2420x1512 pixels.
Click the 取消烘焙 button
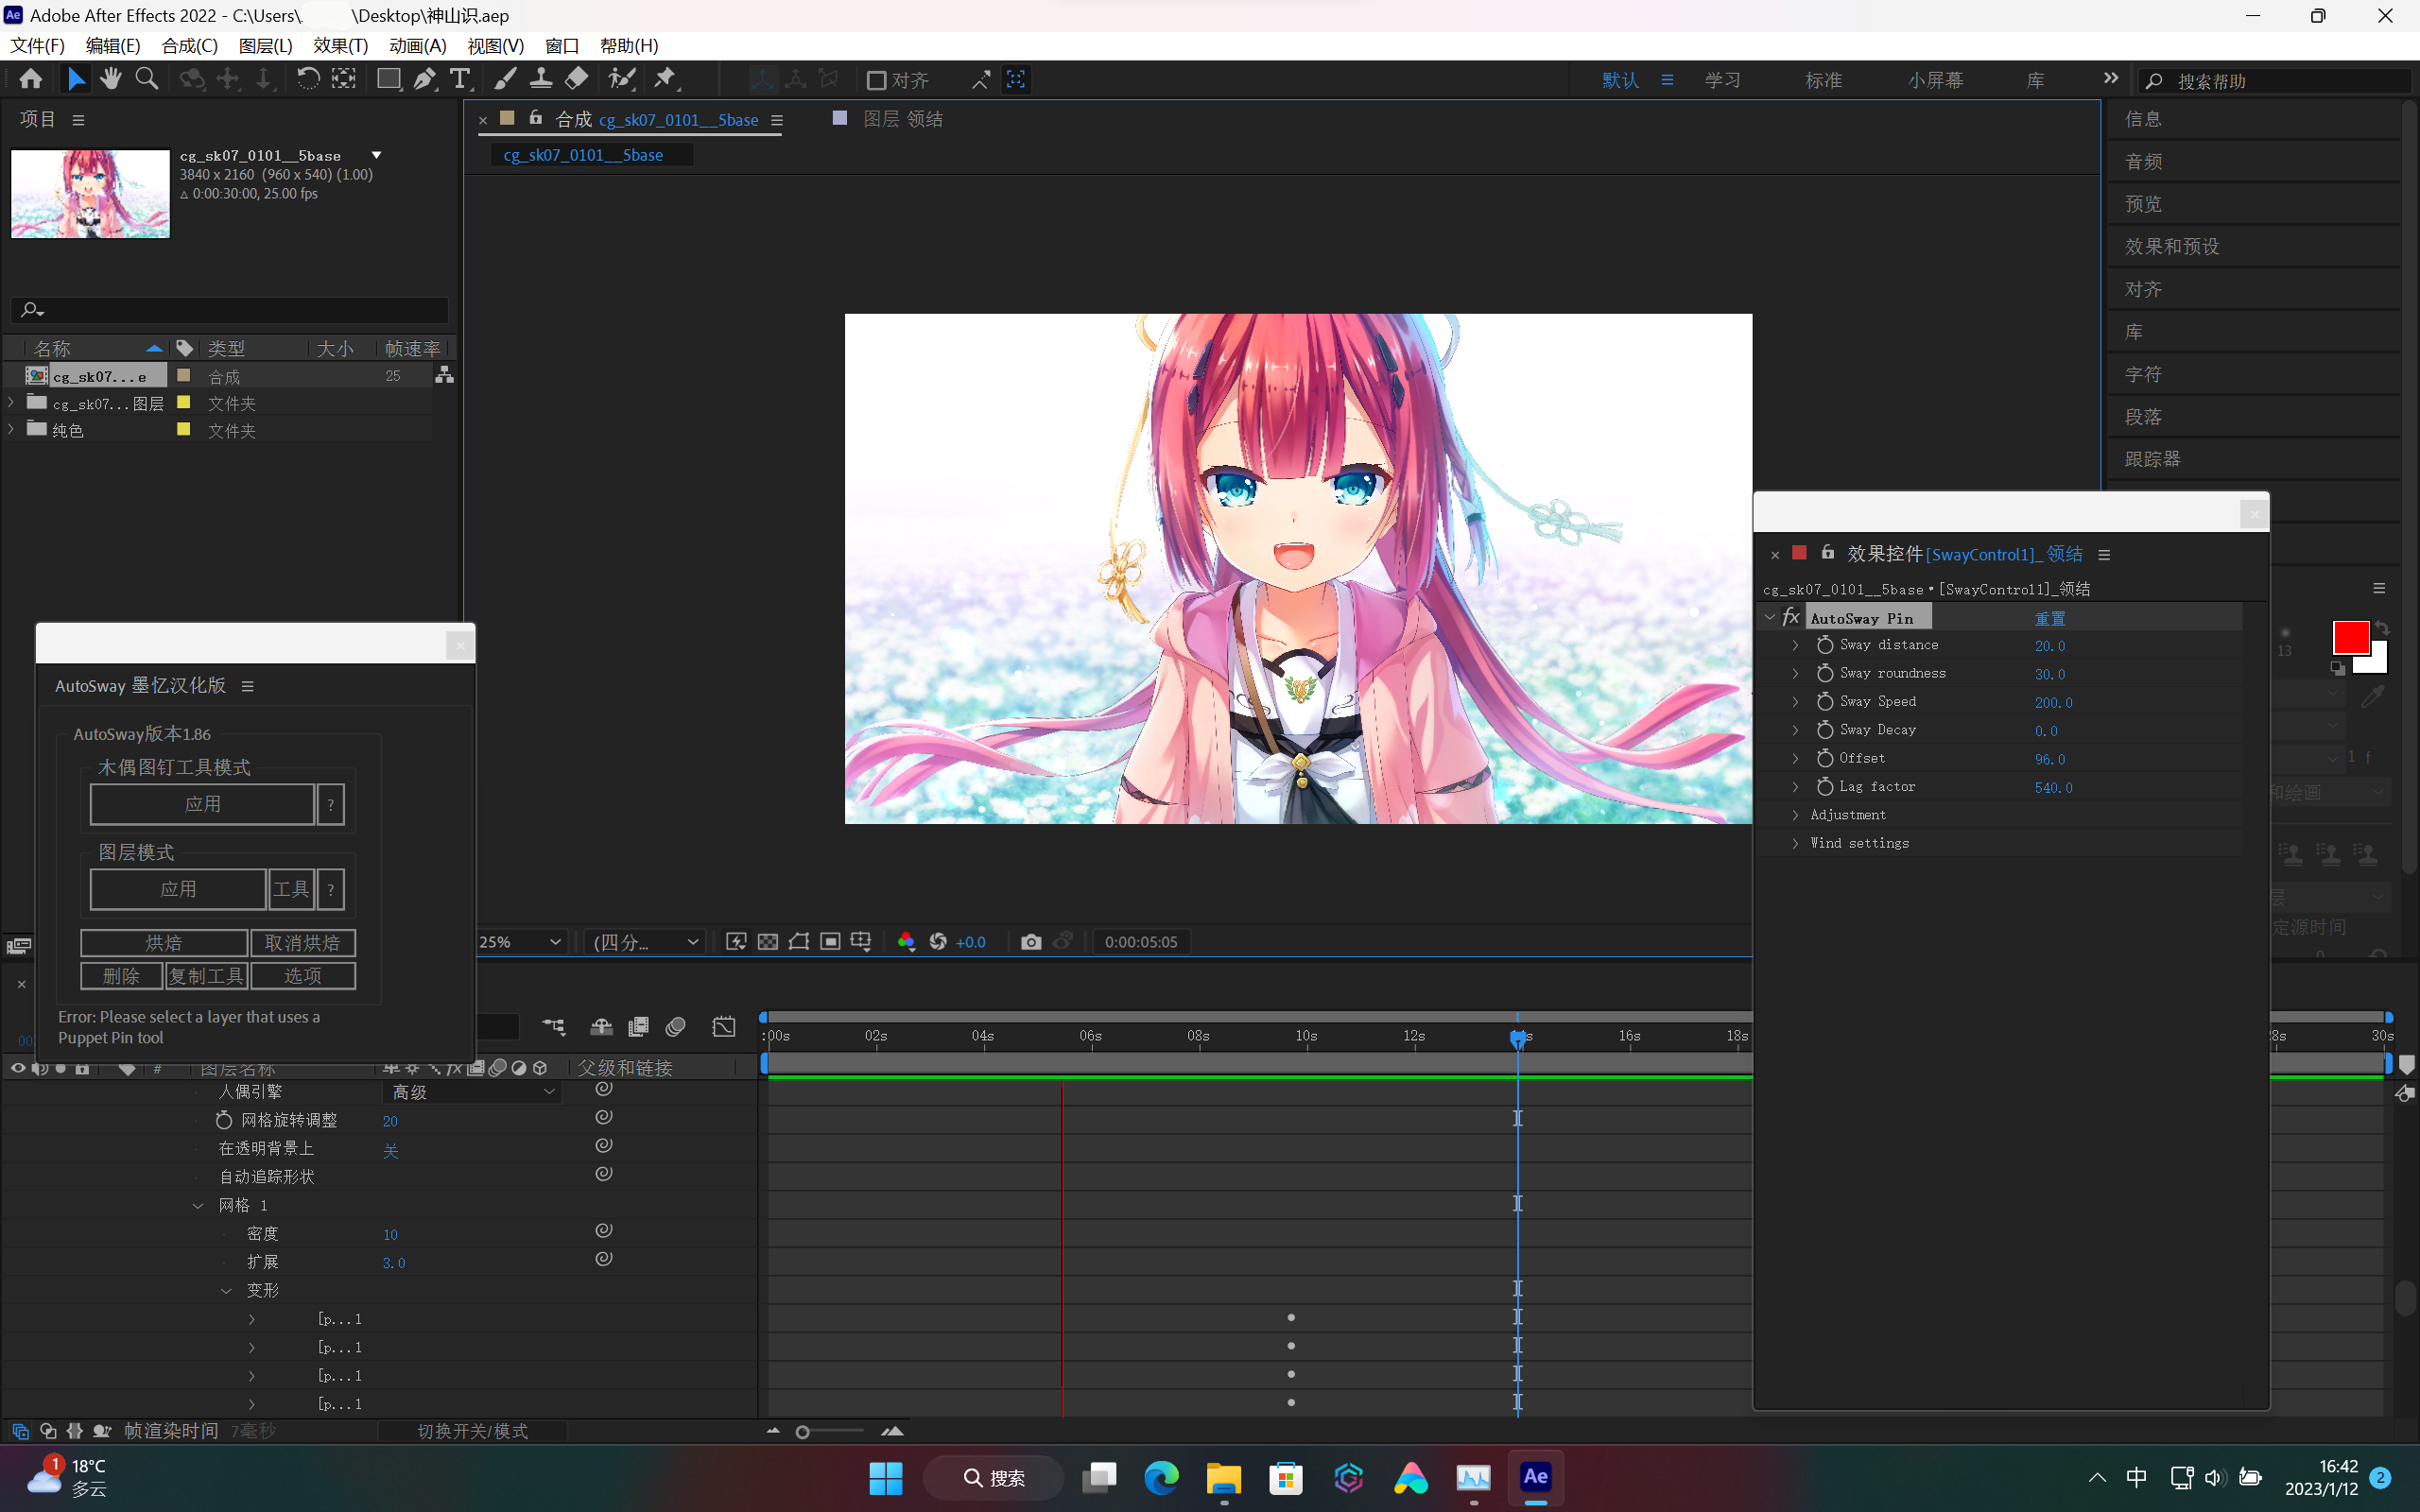[x=302, y=943]
